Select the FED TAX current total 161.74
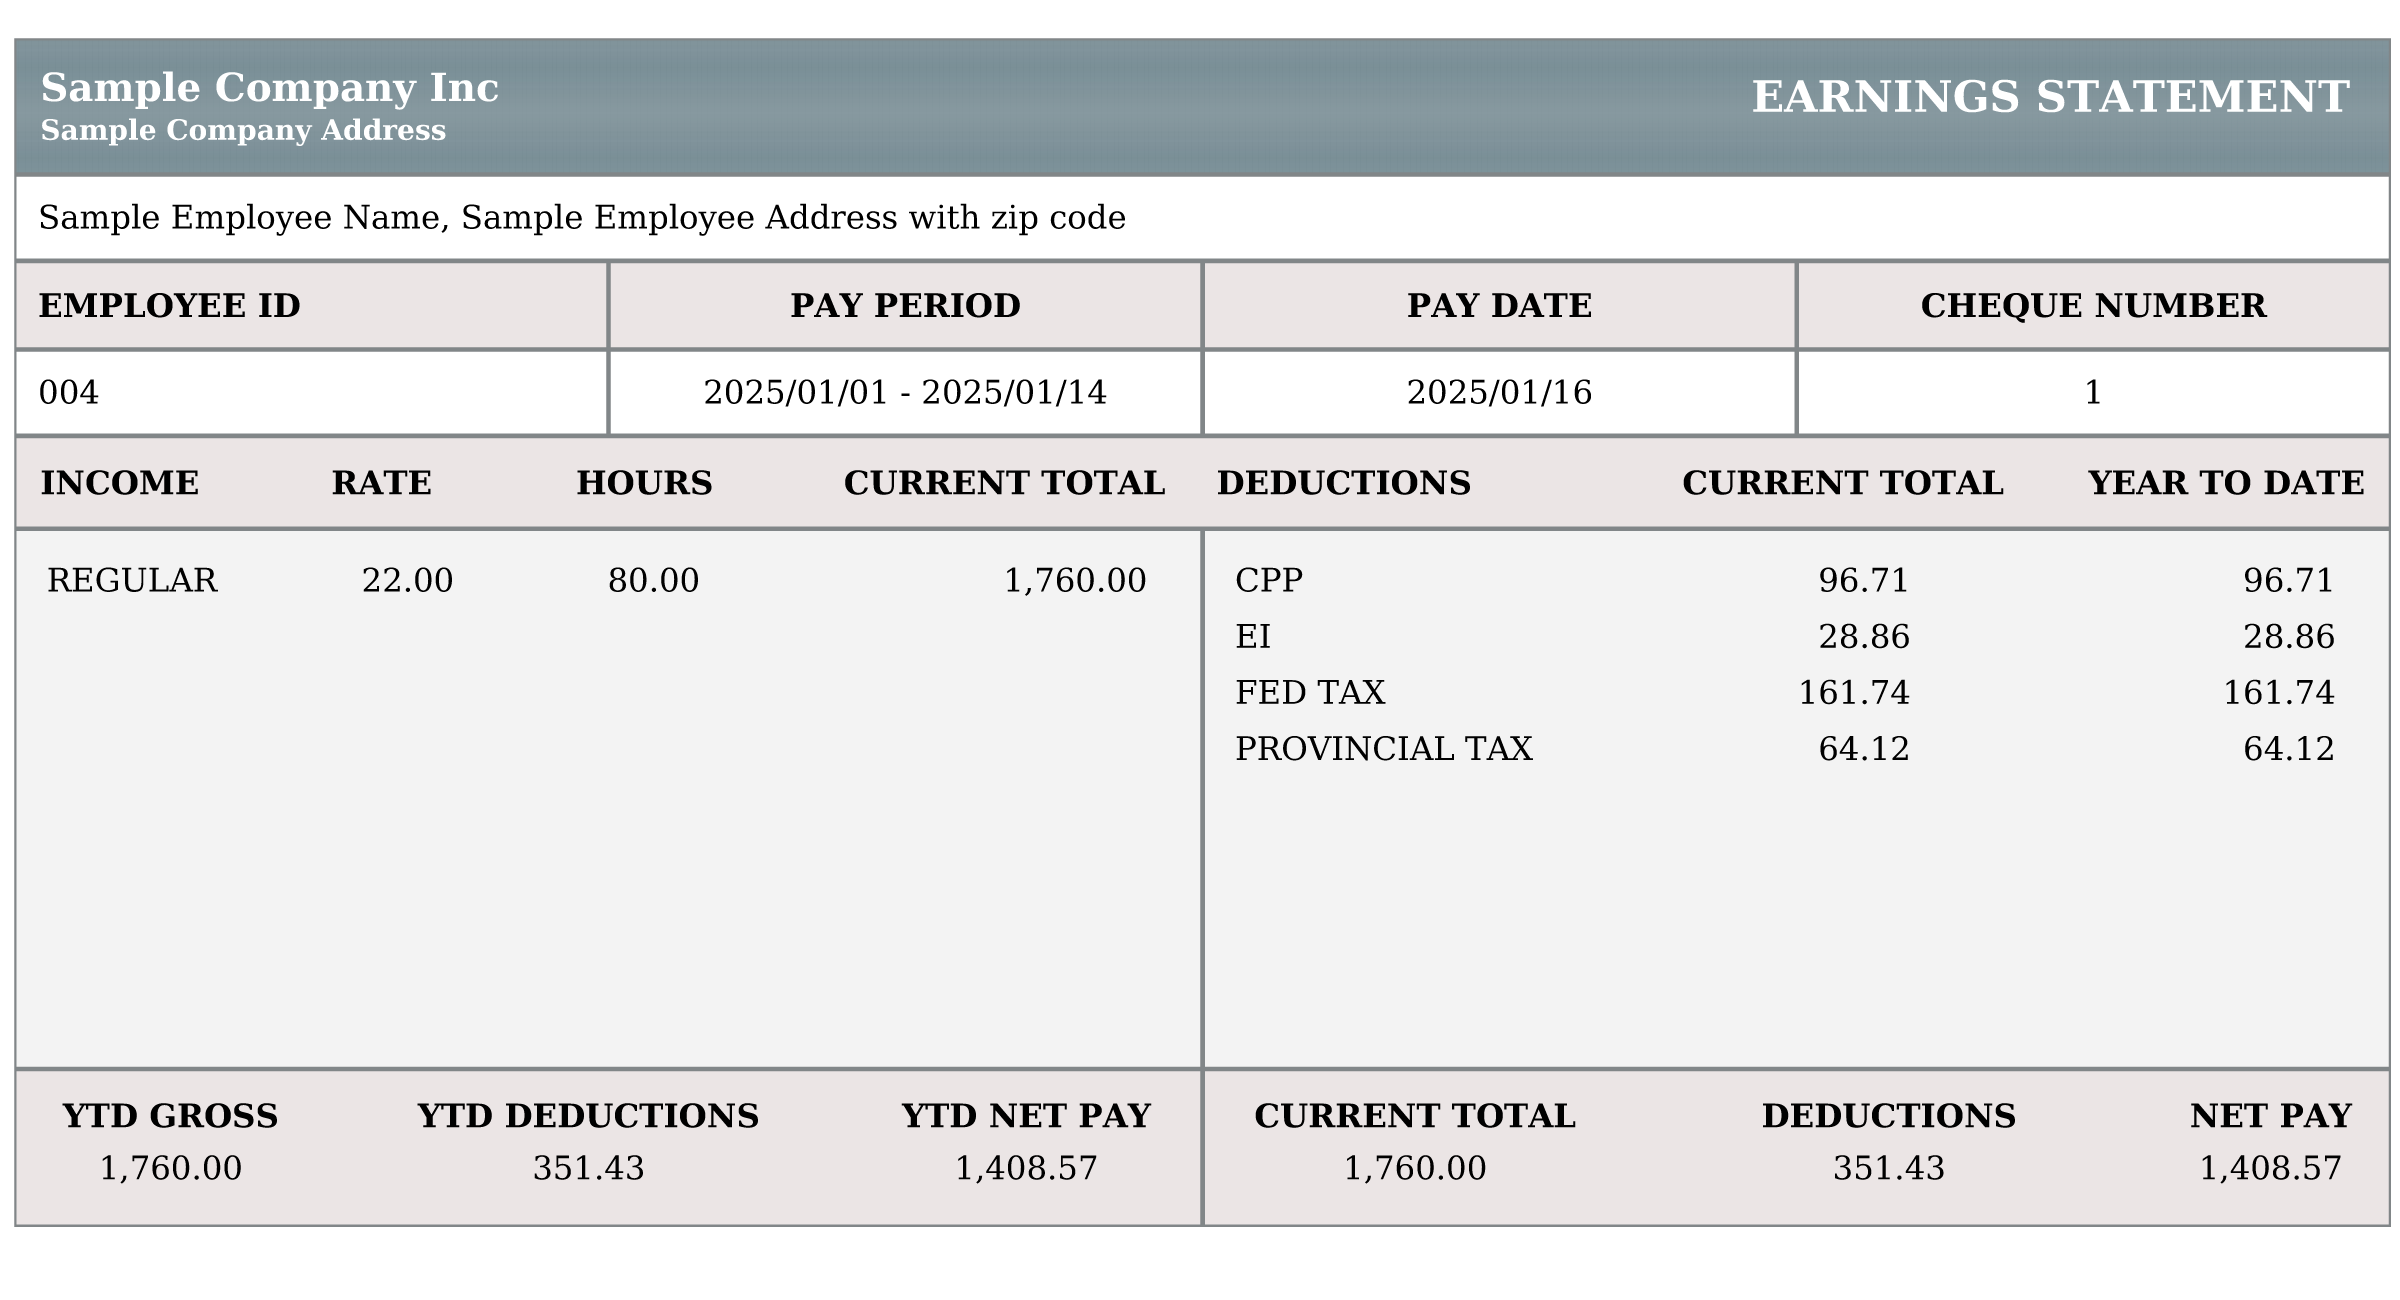This screenshot has height=1300, width=2400. (x=1853, y=693)
